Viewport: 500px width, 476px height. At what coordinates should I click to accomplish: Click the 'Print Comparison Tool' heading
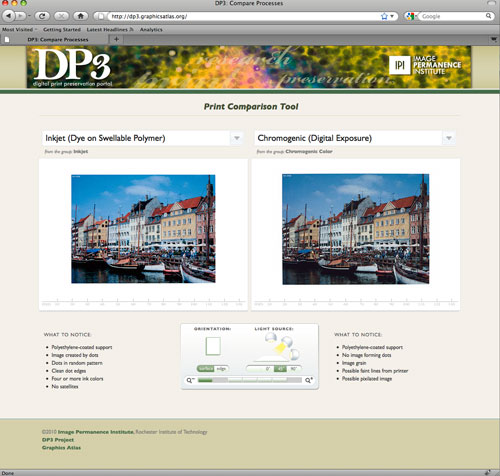click(x=251, y=107)
